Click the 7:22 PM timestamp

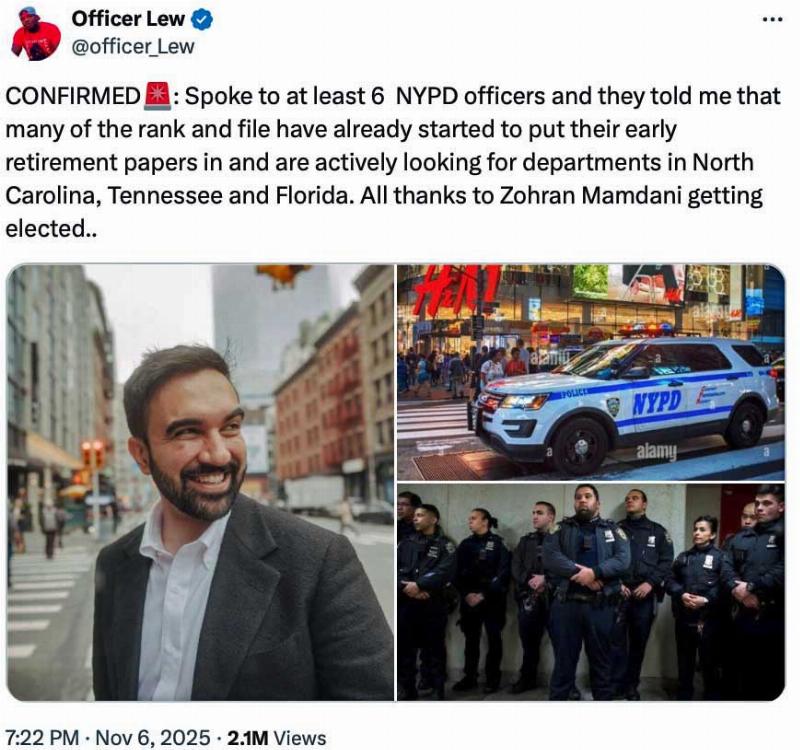click(42, 738)
